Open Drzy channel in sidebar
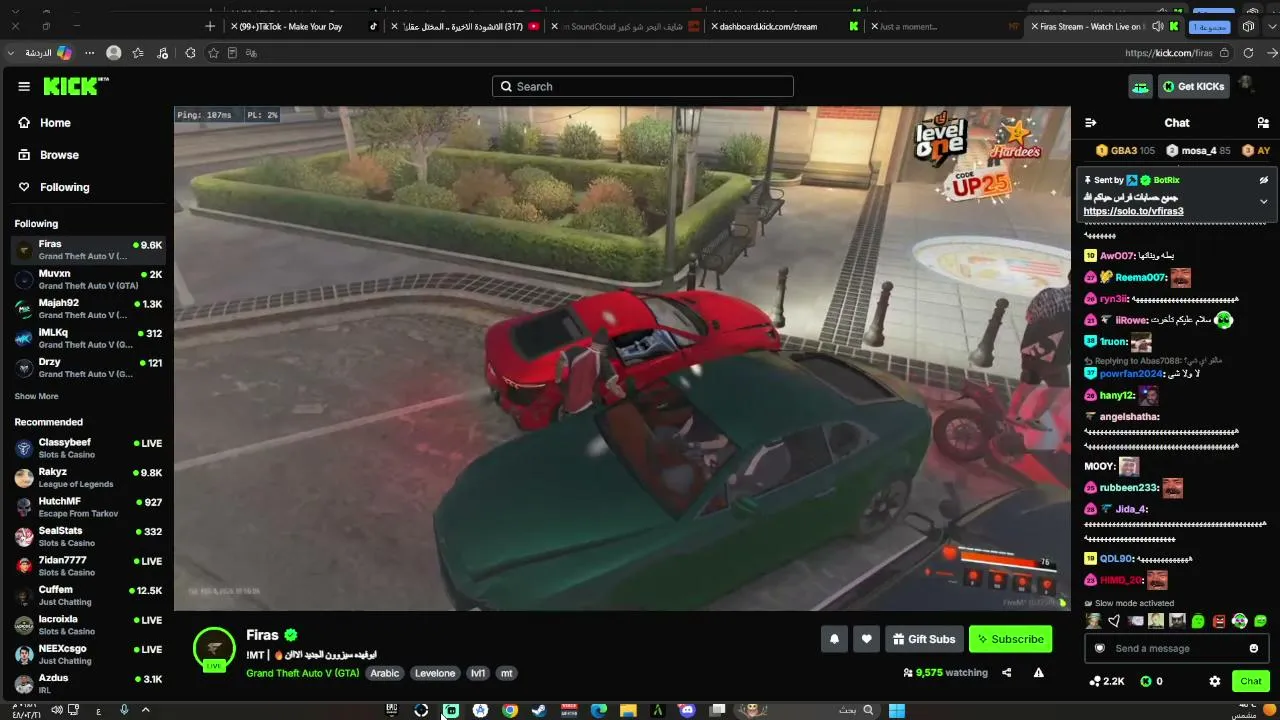Image resolution: width=1280 pixels, height=720 pixels. [88, 368]
